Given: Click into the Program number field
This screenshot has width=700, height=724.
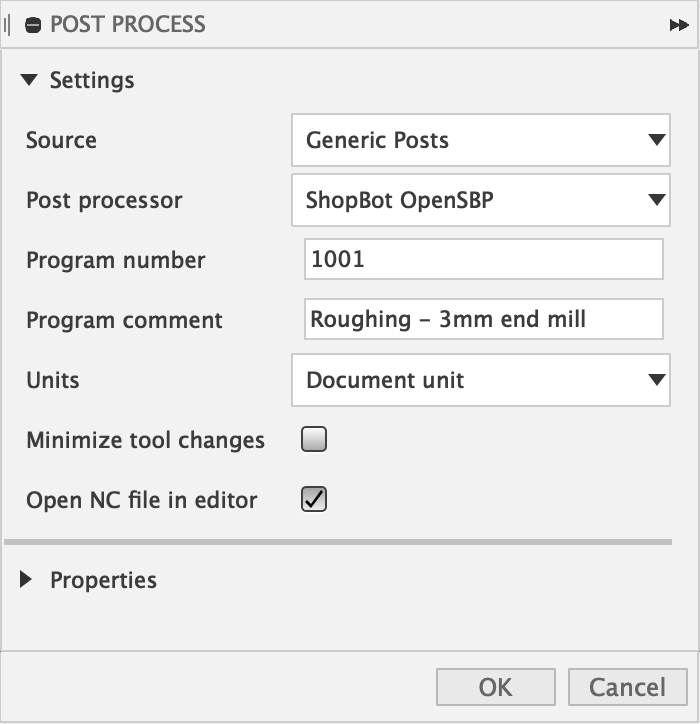Looking at the screenshot, I should click(484, 259).
